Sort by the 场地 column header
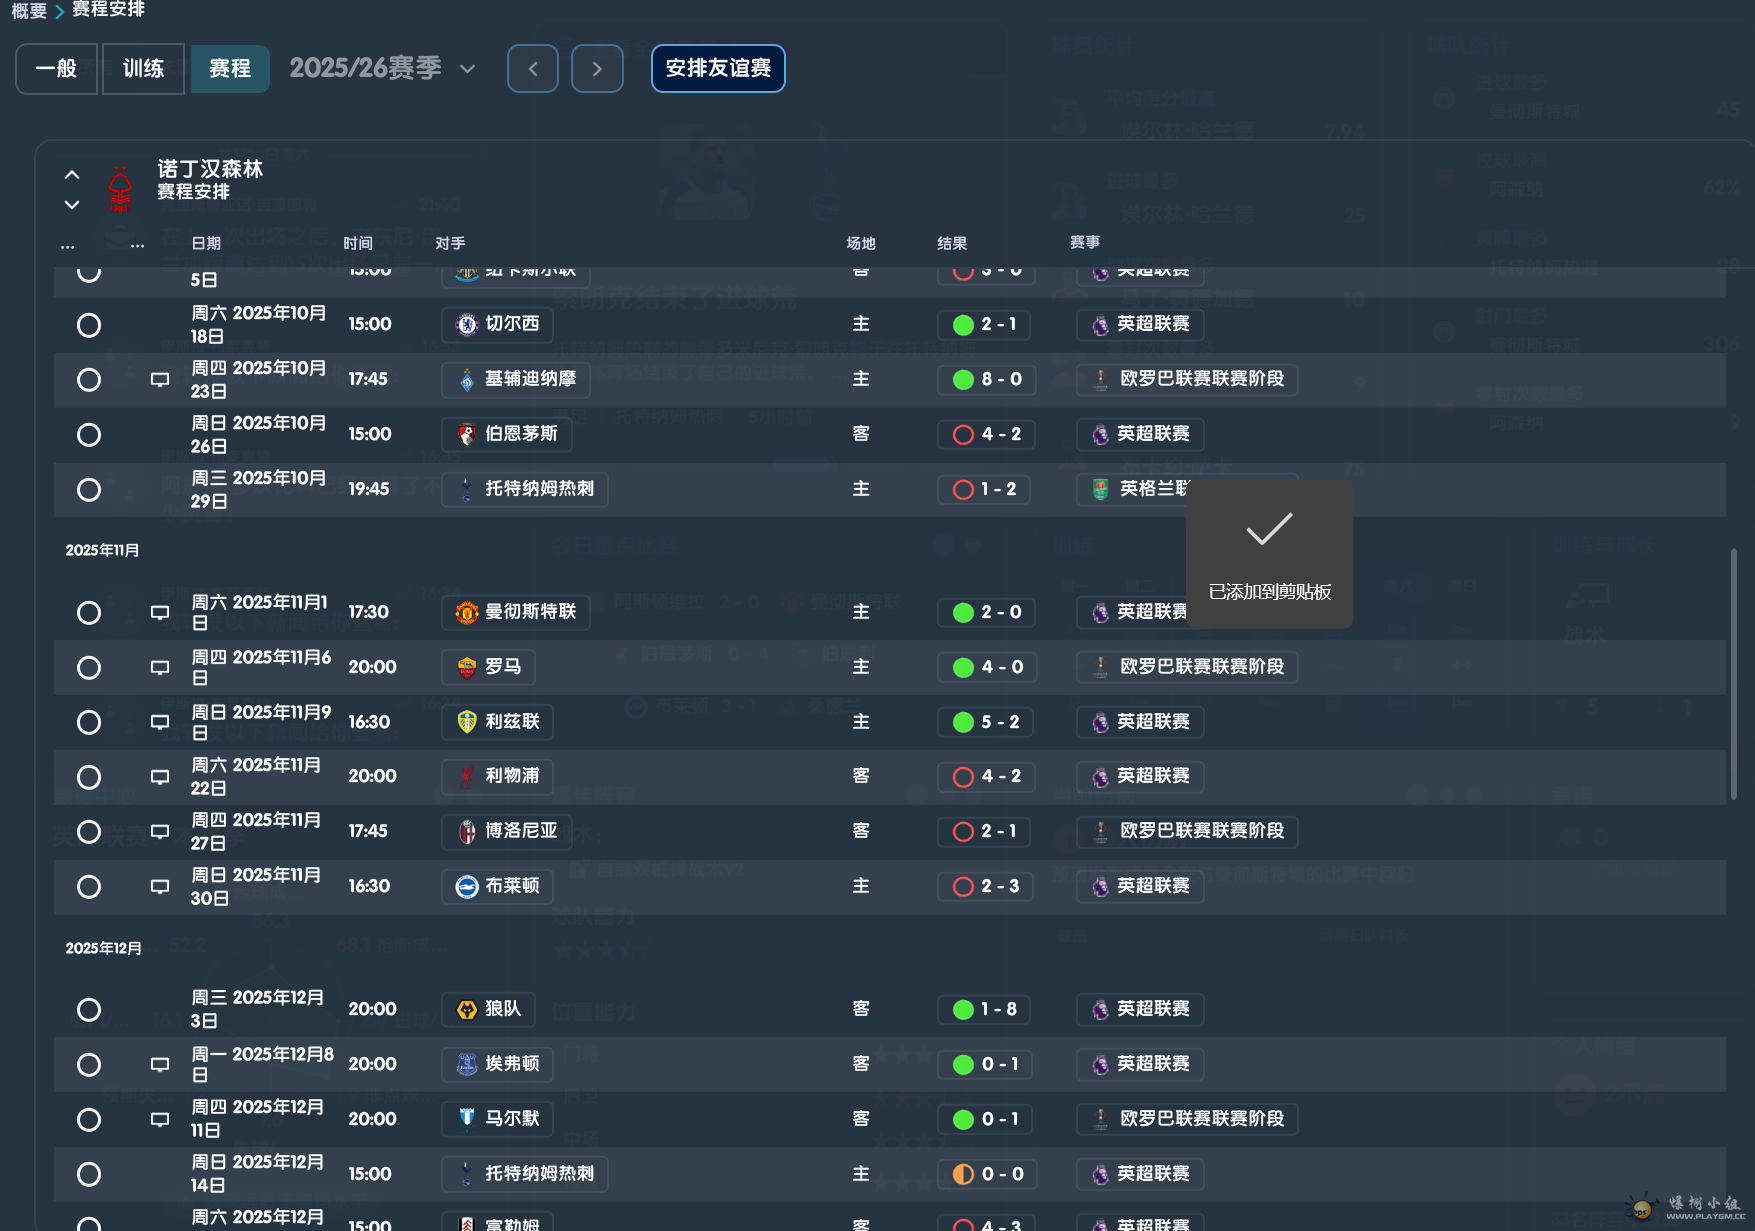This screenshot has height=1231, width=1755. [x=861, y=243]
